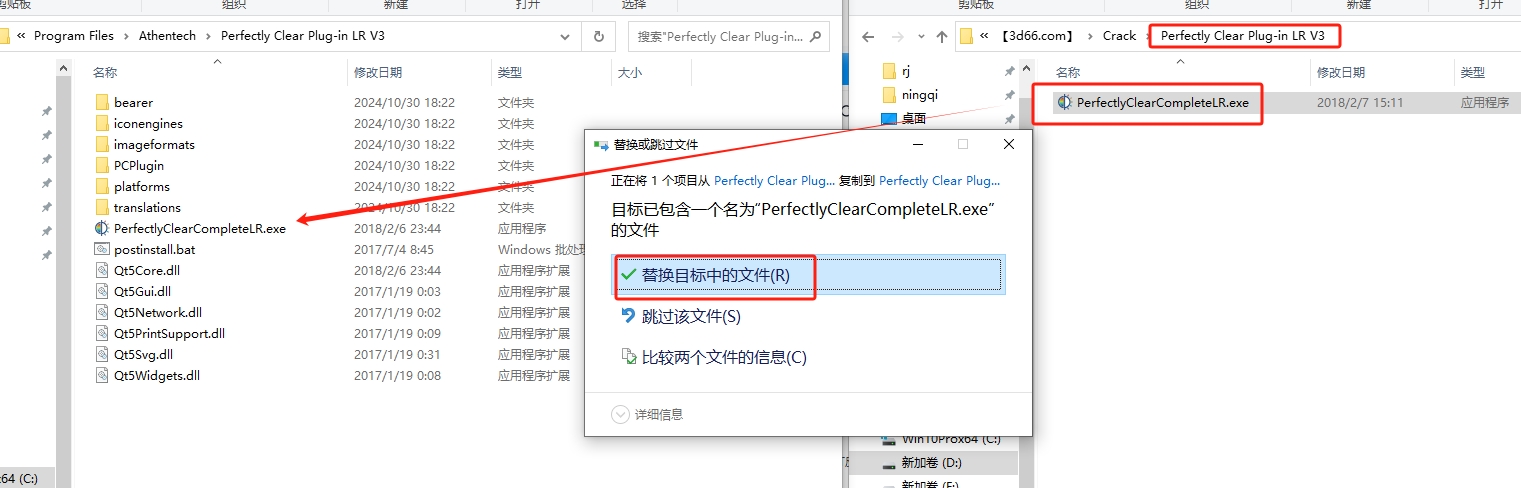Open the destination folder link after 复制到
Screen dimensions: 1521x488
pyautogui.click(x=939, y=181)
